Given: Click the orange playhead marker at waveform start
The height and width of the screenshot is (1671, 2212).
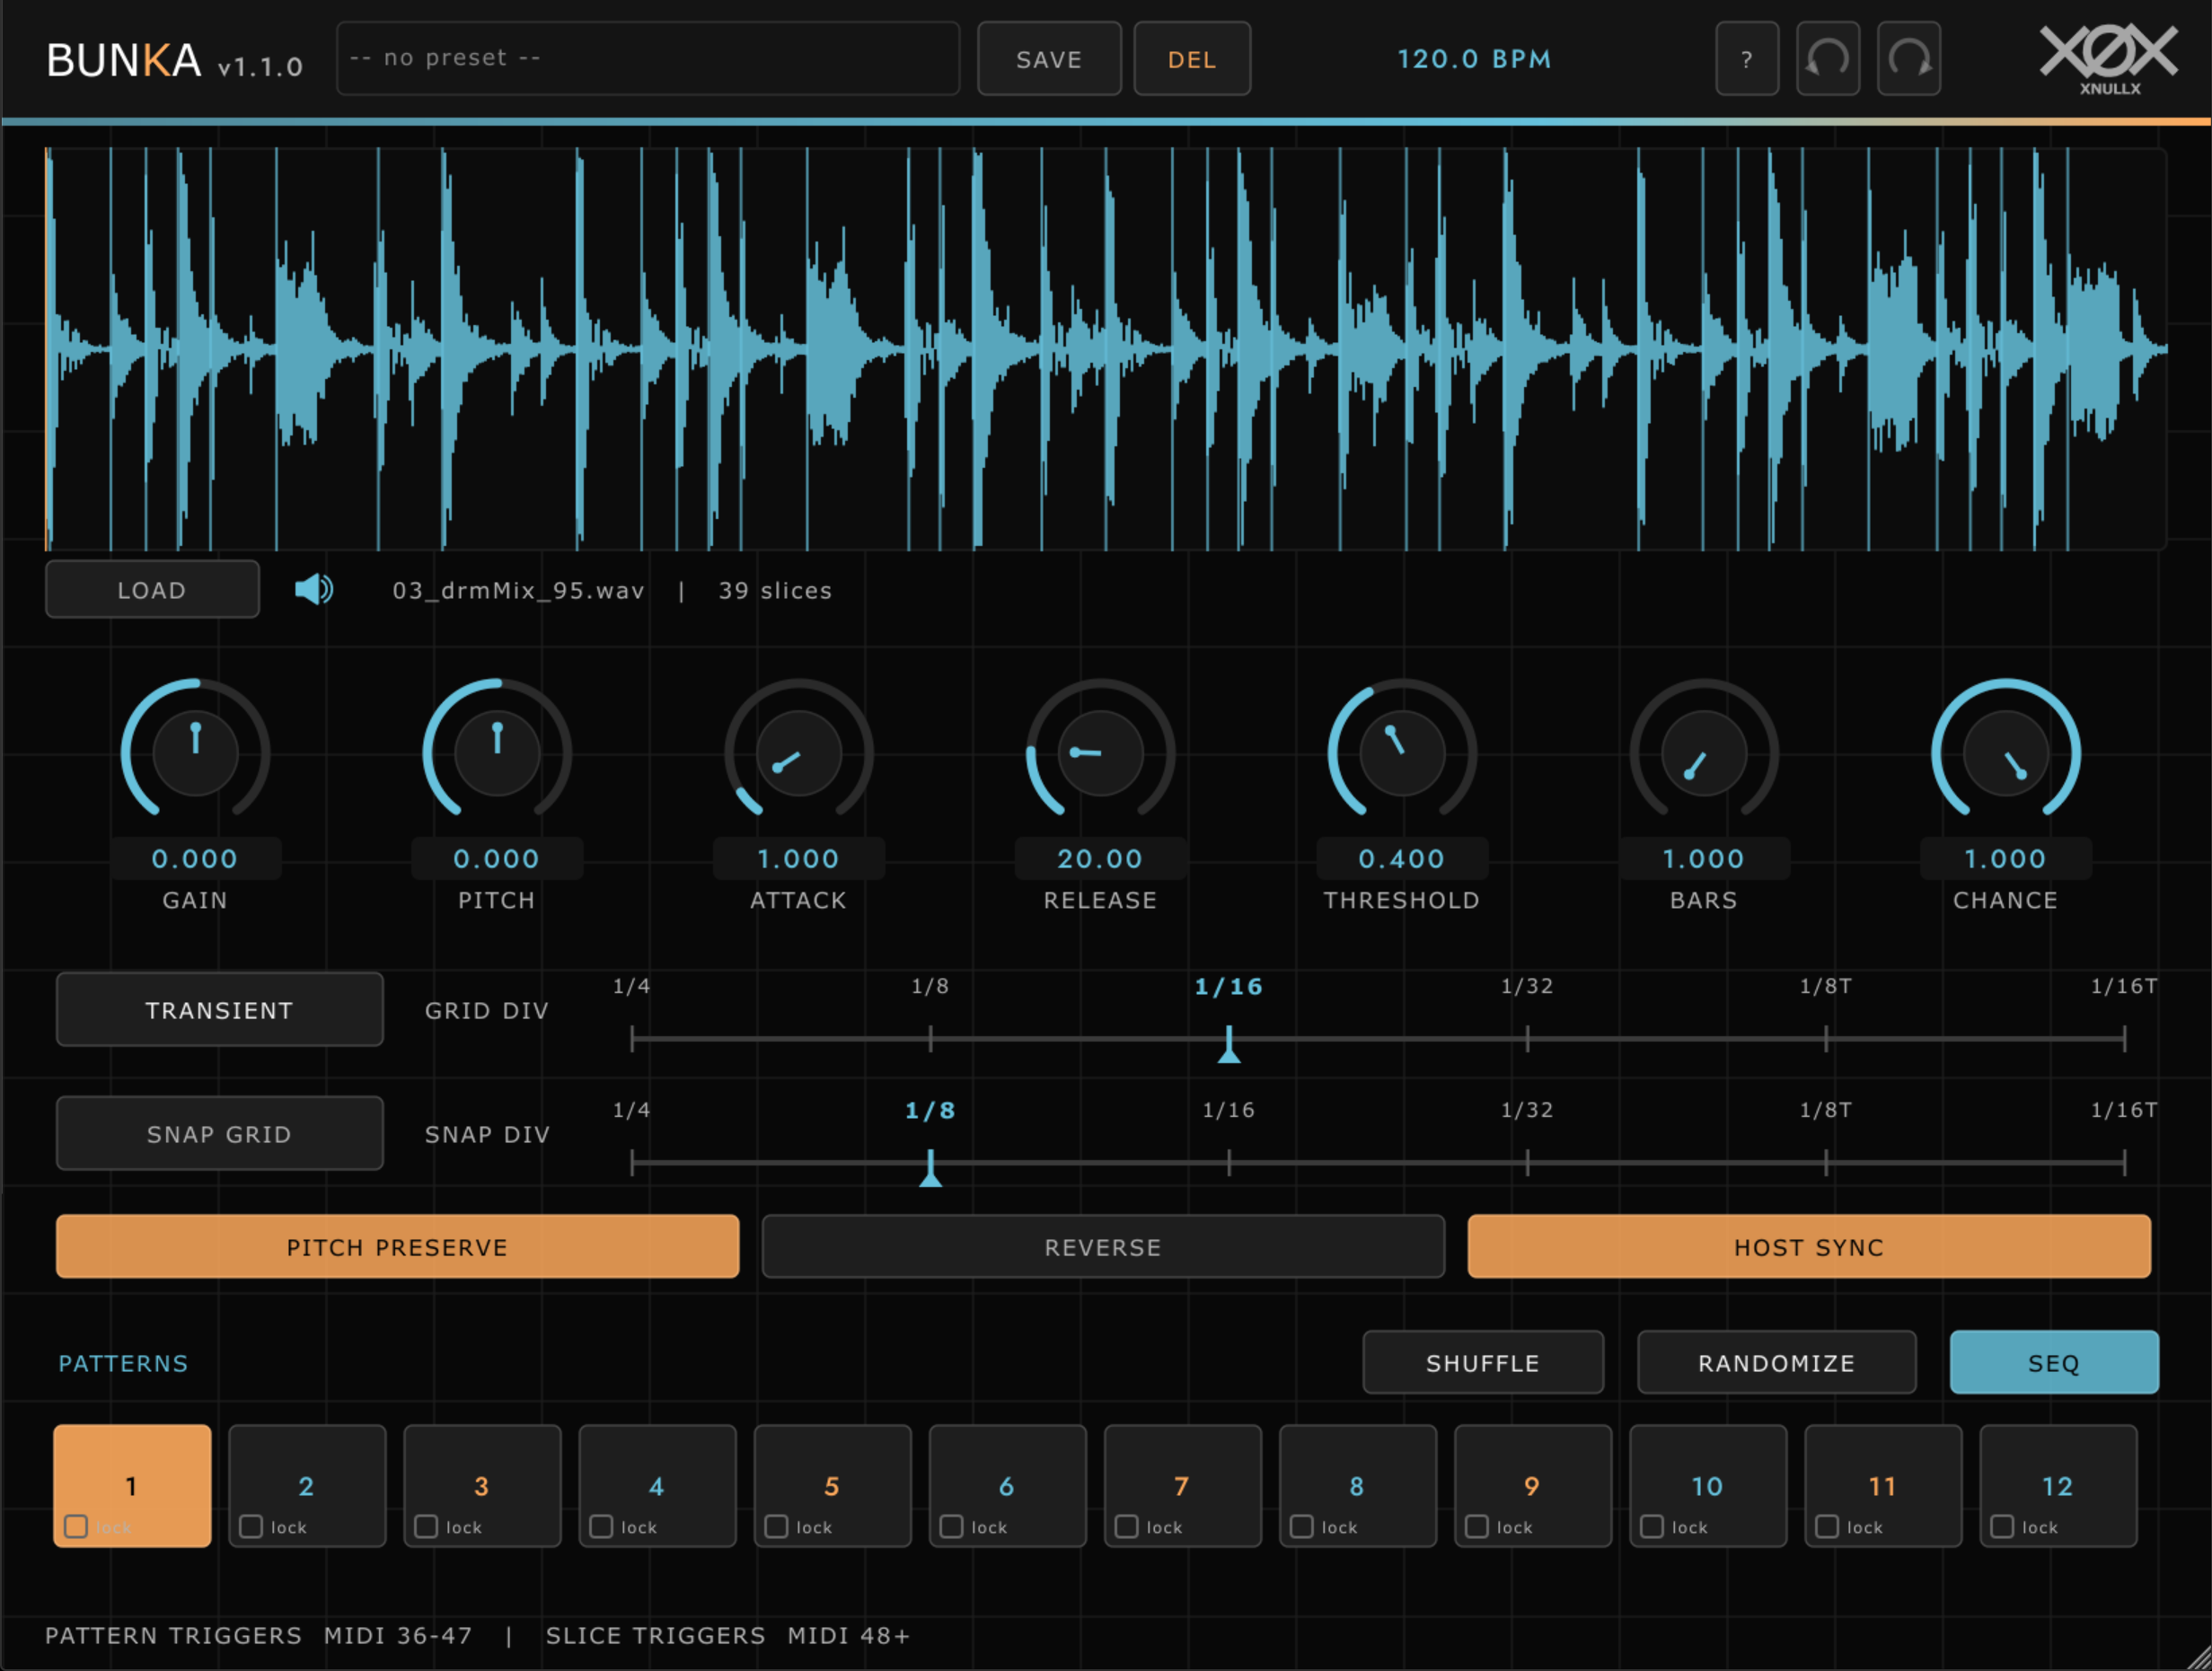Looking at the screenshot, I should pos(47,349).
